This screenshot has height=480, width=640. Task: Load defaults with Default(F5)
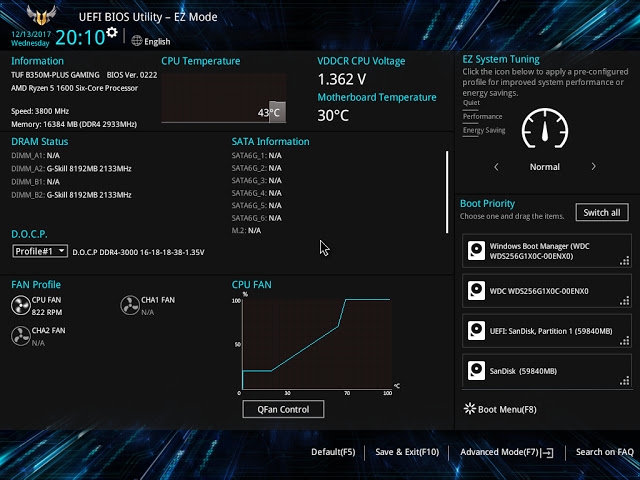click(x=333, y=452)
